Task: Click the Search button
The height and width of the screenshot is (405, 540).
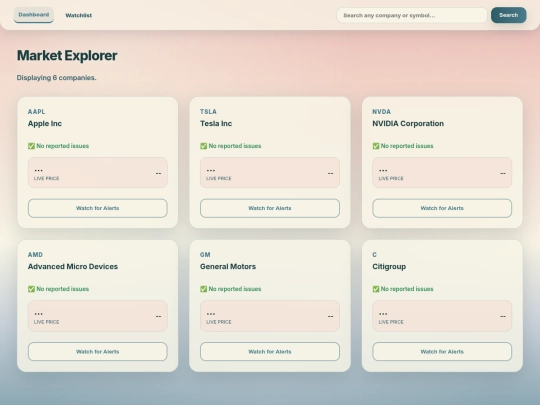Action: click(509, 15)
